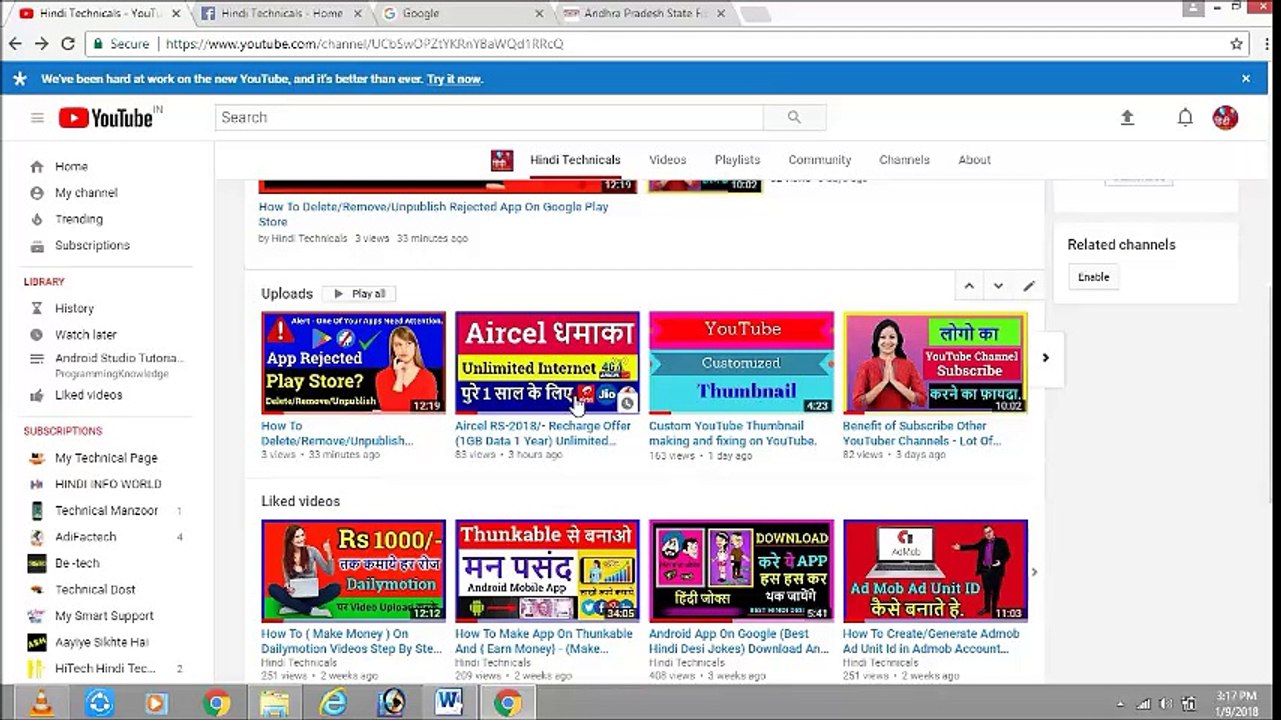Viewport: 1281px width, 720px height.
Task: Move Uploads section down
Action: pos(998,286)
